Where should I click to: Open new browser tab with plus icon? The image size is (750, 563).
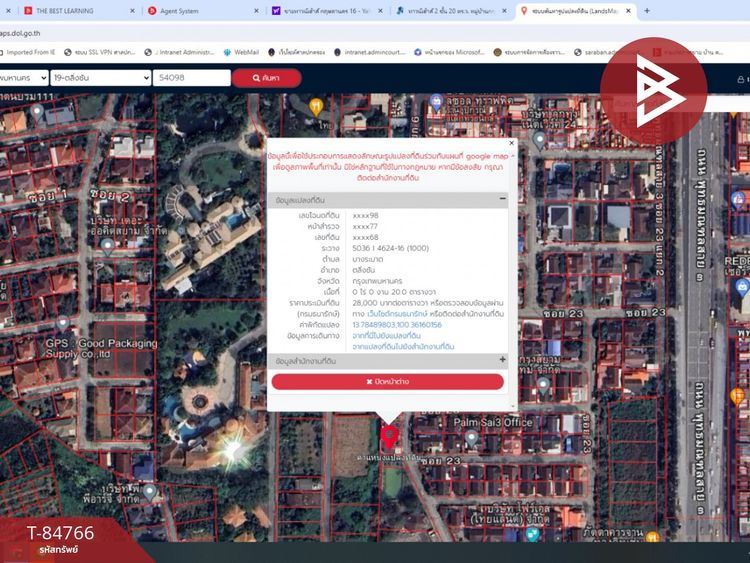tap(646, 11)
